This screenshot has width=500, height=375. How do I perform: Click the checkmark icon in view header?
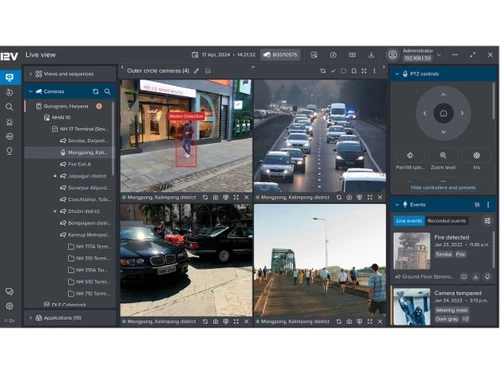[333, 71]
